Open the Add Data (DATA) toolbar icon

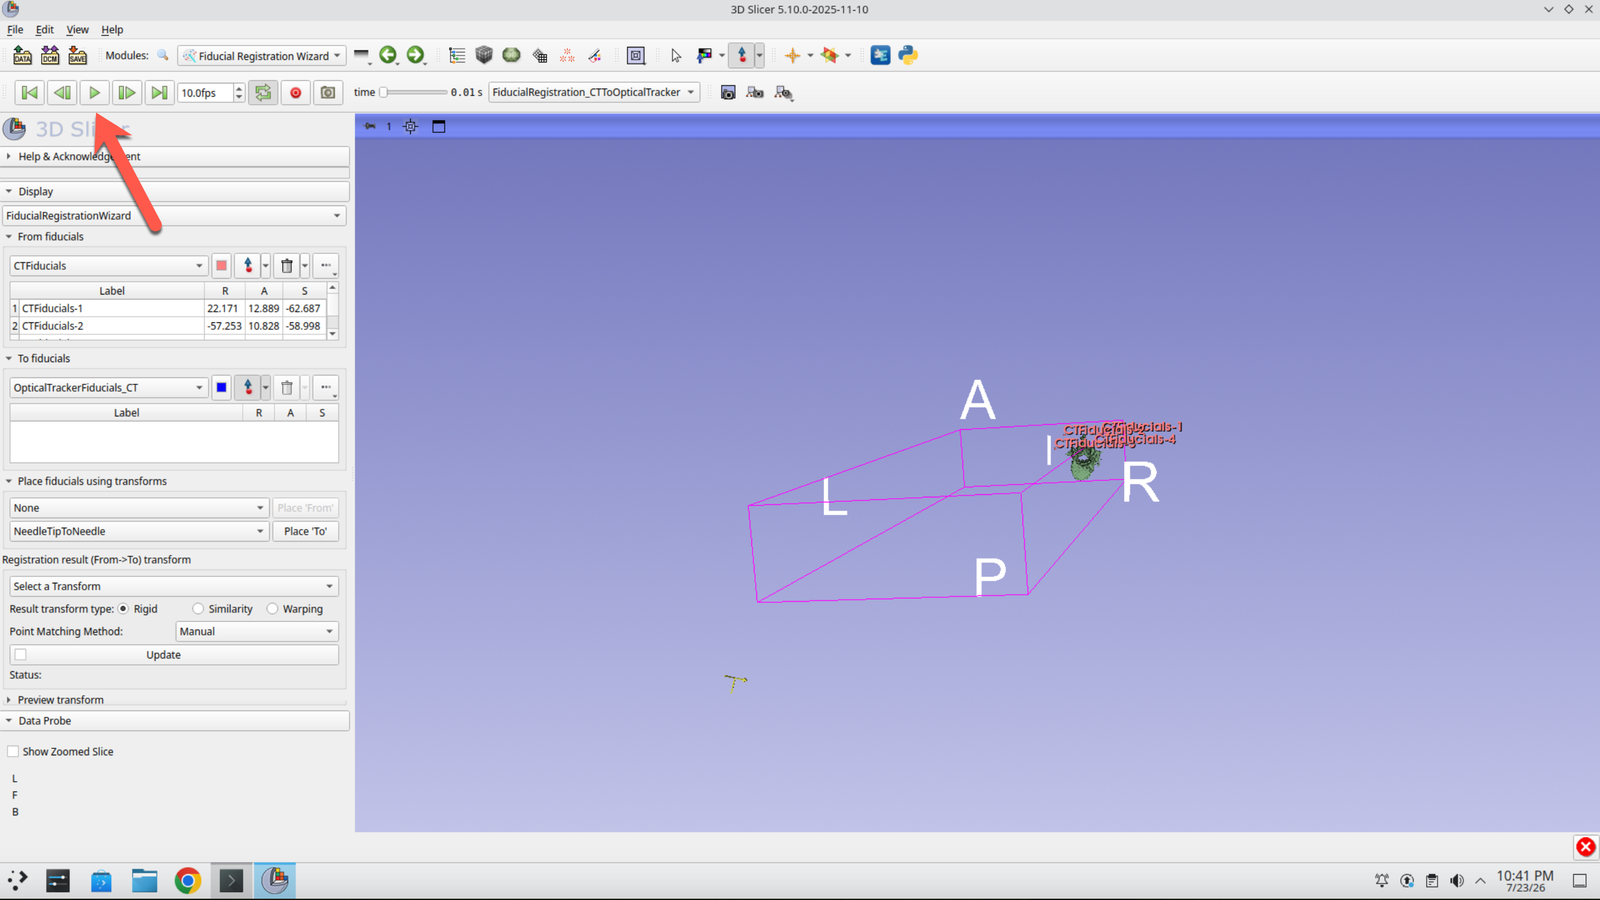(x=22, y=56)
